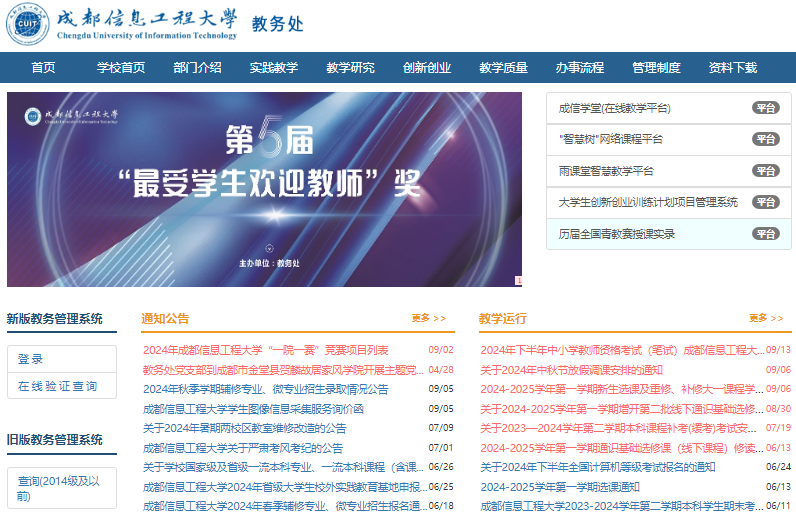Open 成信学堂(在线教学平台) link
796x527 pixels.
pos(614,108)
